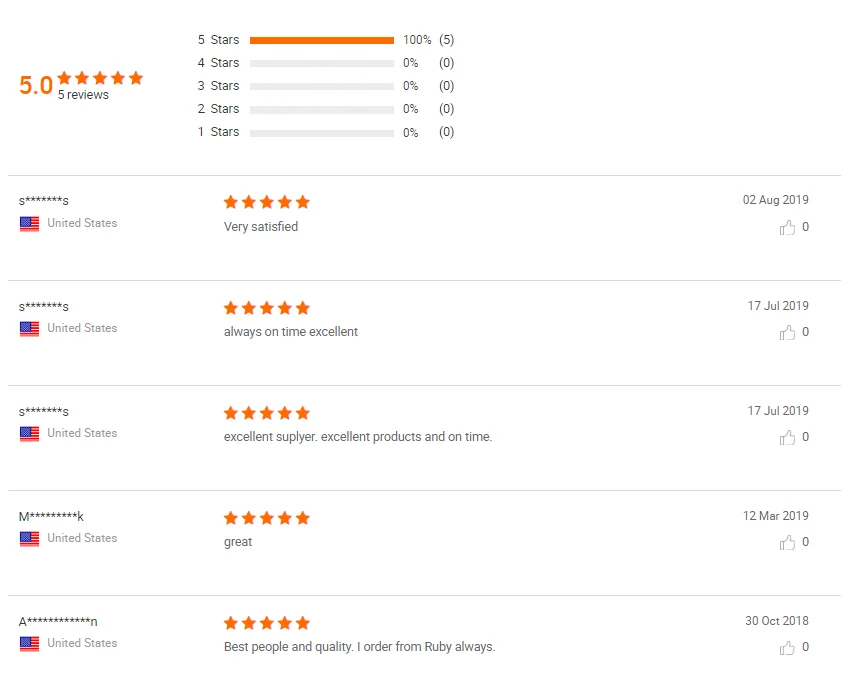Like the "Very satisfied" review with thumbs-up
Screen dimensions: 851x673
(787, 227)
